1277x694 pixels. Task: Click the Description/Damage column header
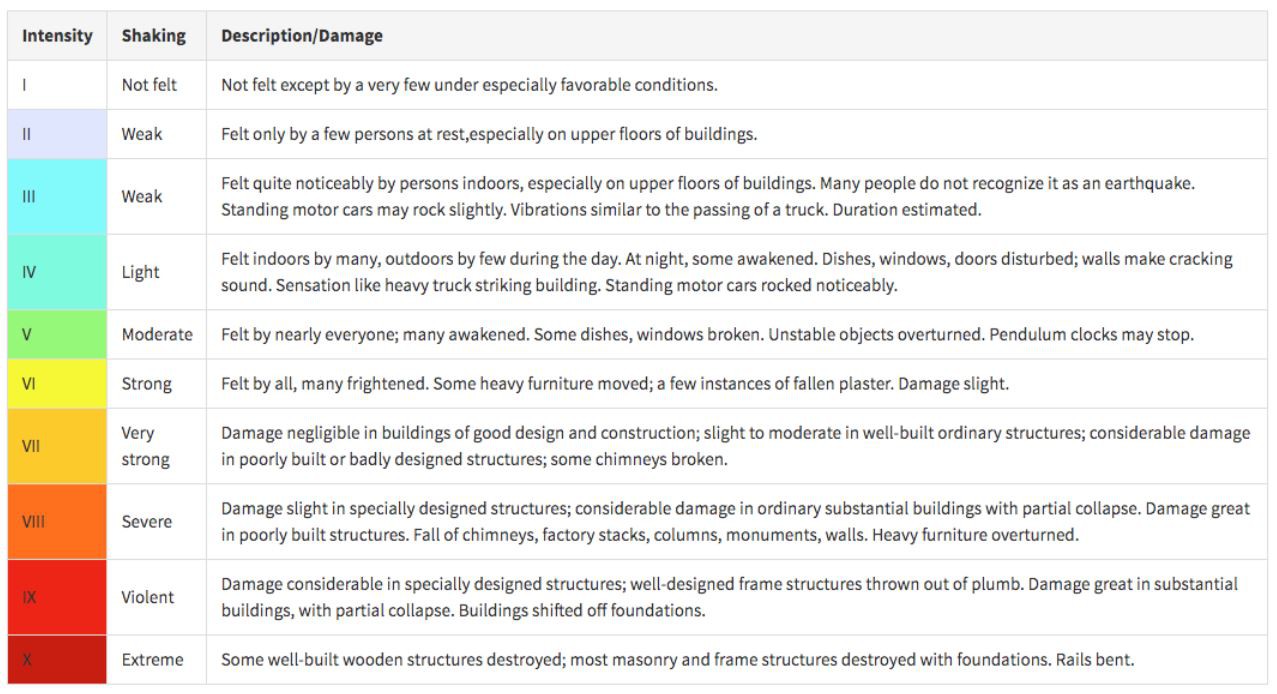301,36
